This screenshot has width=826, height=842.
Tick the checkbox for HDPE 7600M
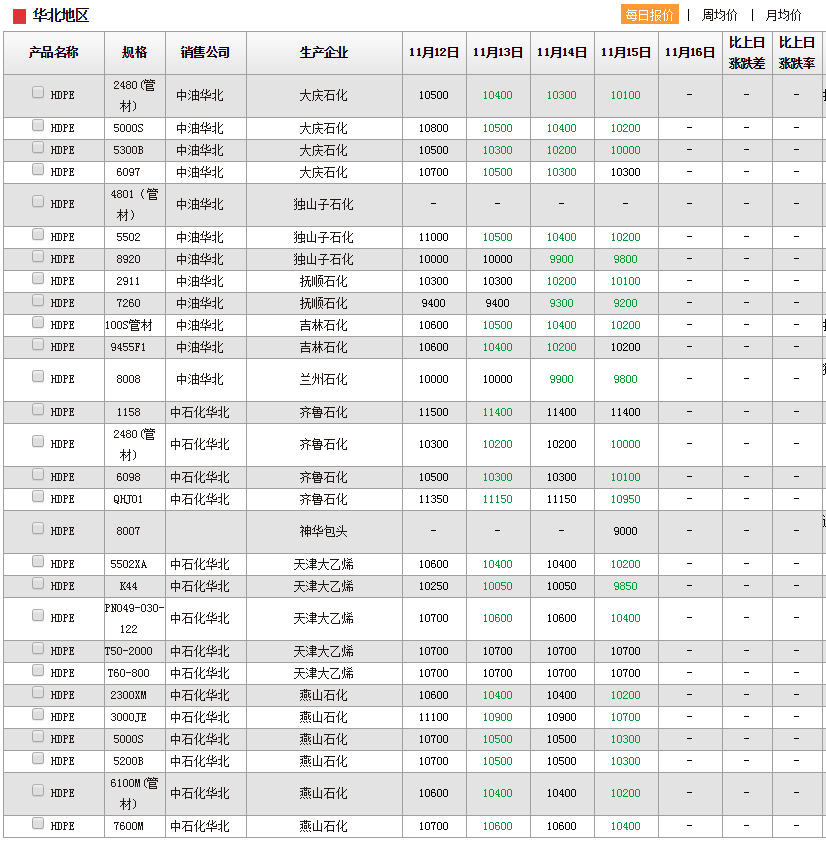(38, 823)
